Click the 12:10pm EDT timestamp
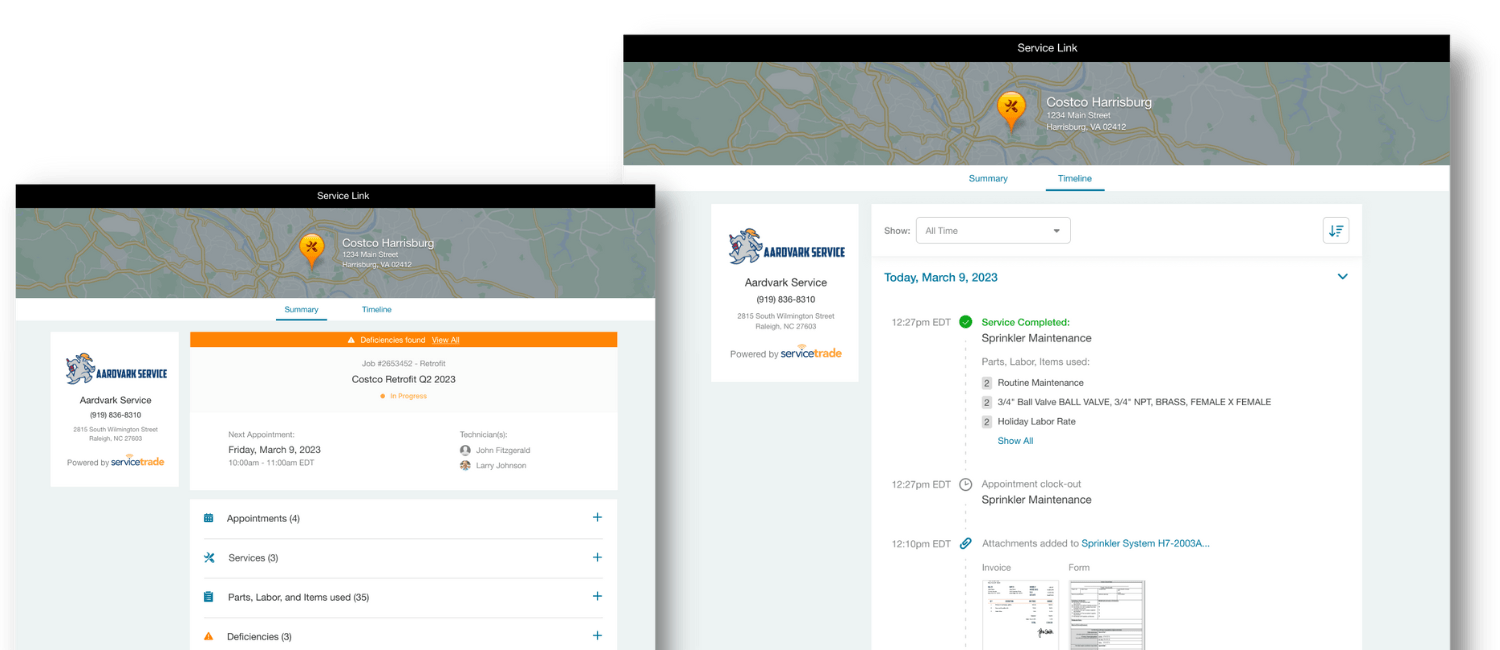The width and height of the screenshot is (1500, 650). point(921,544)
